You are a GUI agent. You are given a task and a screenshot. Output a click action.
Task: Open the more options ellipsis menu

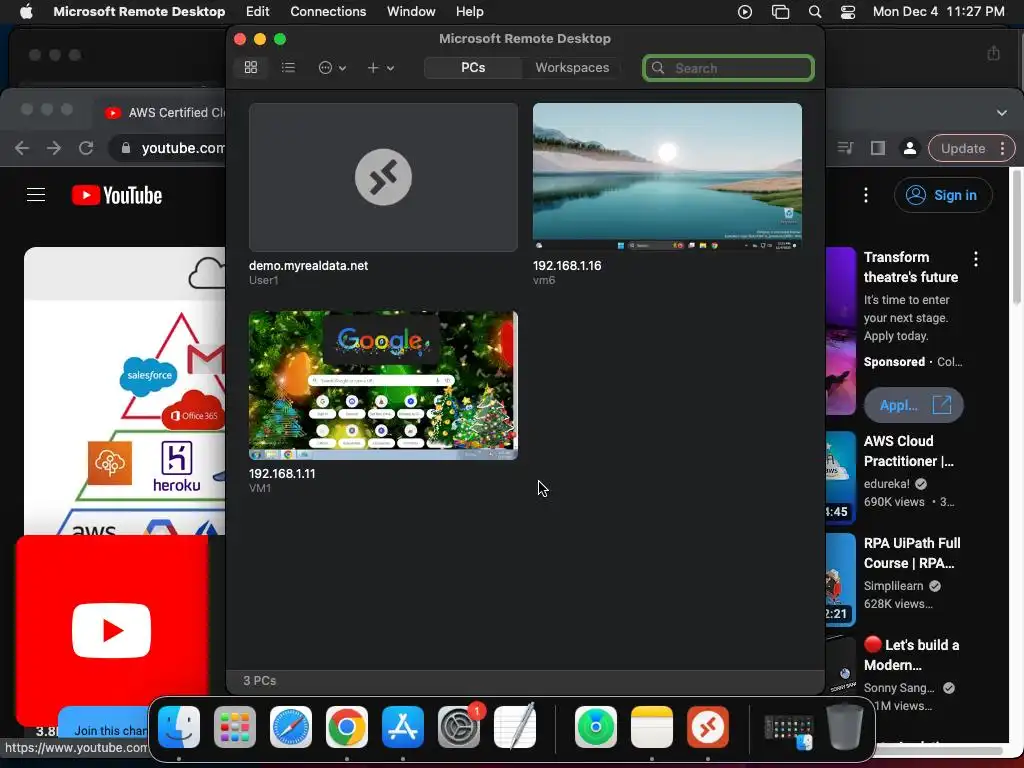pos(332,67)
